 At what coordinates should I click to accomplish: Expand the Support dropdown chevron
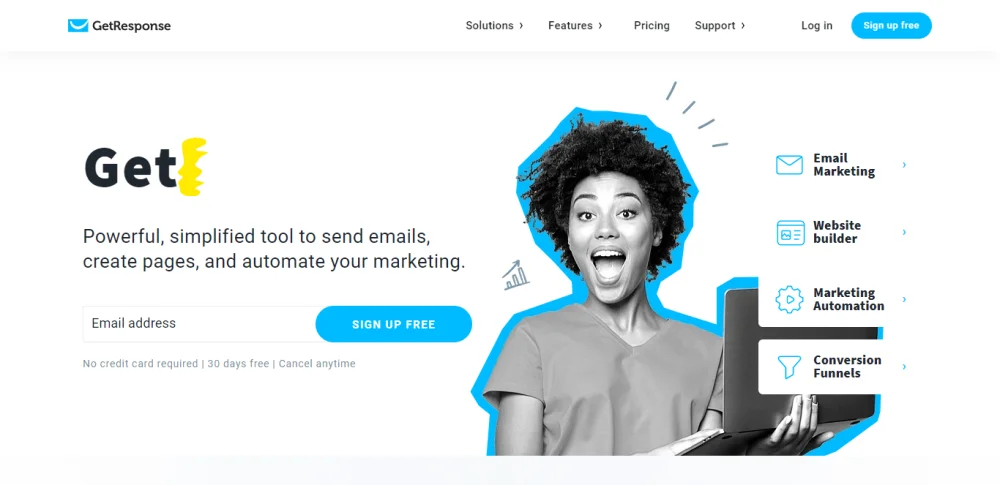[x=743, y=26]
